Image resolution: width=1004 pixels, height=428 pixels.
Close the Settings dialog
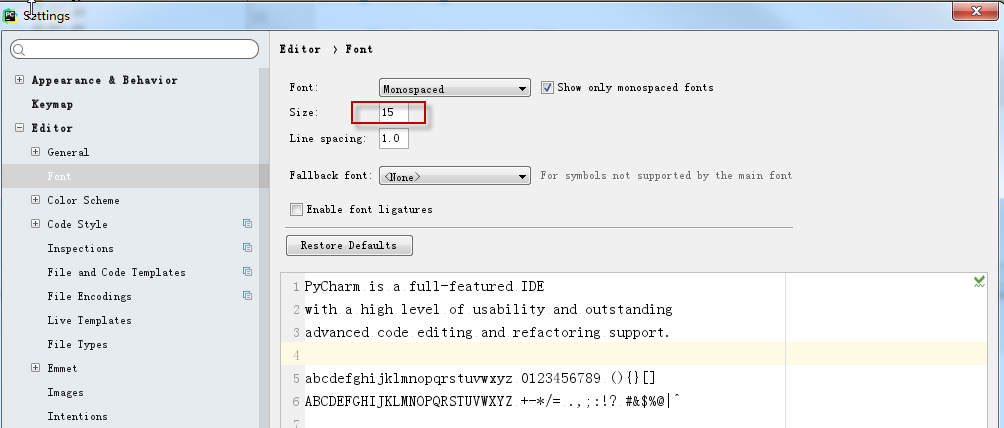click(976, 12)
